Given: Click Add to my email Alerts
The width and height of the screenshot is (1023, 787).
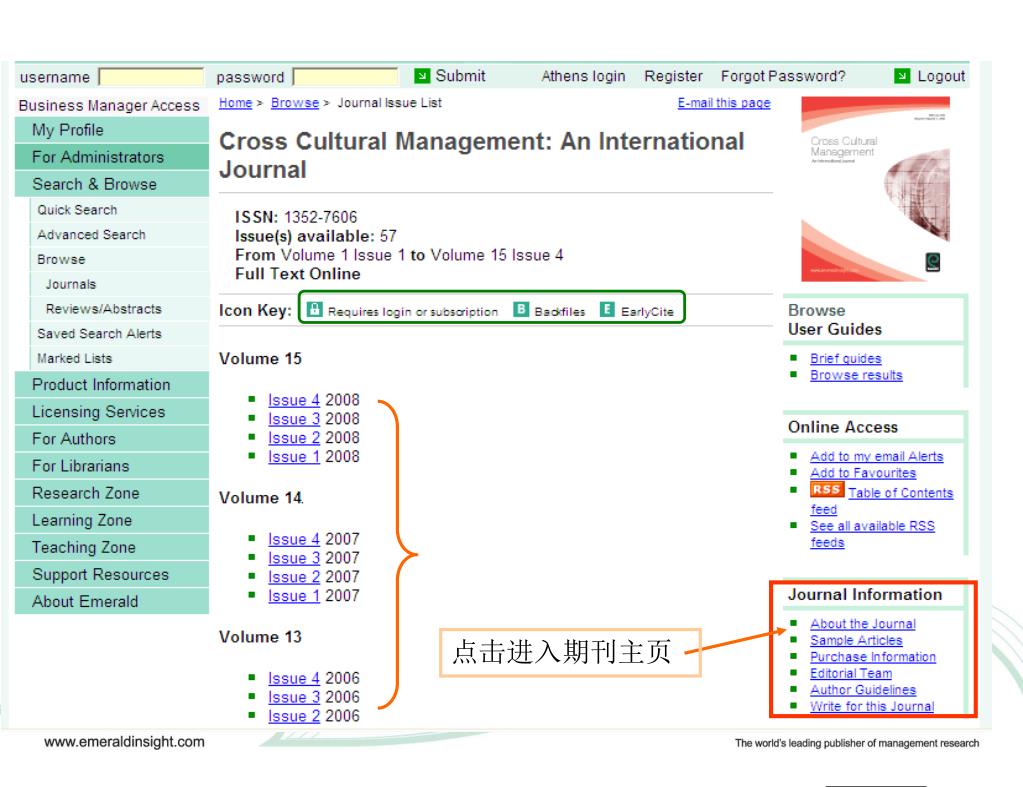Looking at the screenshot, I should click(876, 457).
